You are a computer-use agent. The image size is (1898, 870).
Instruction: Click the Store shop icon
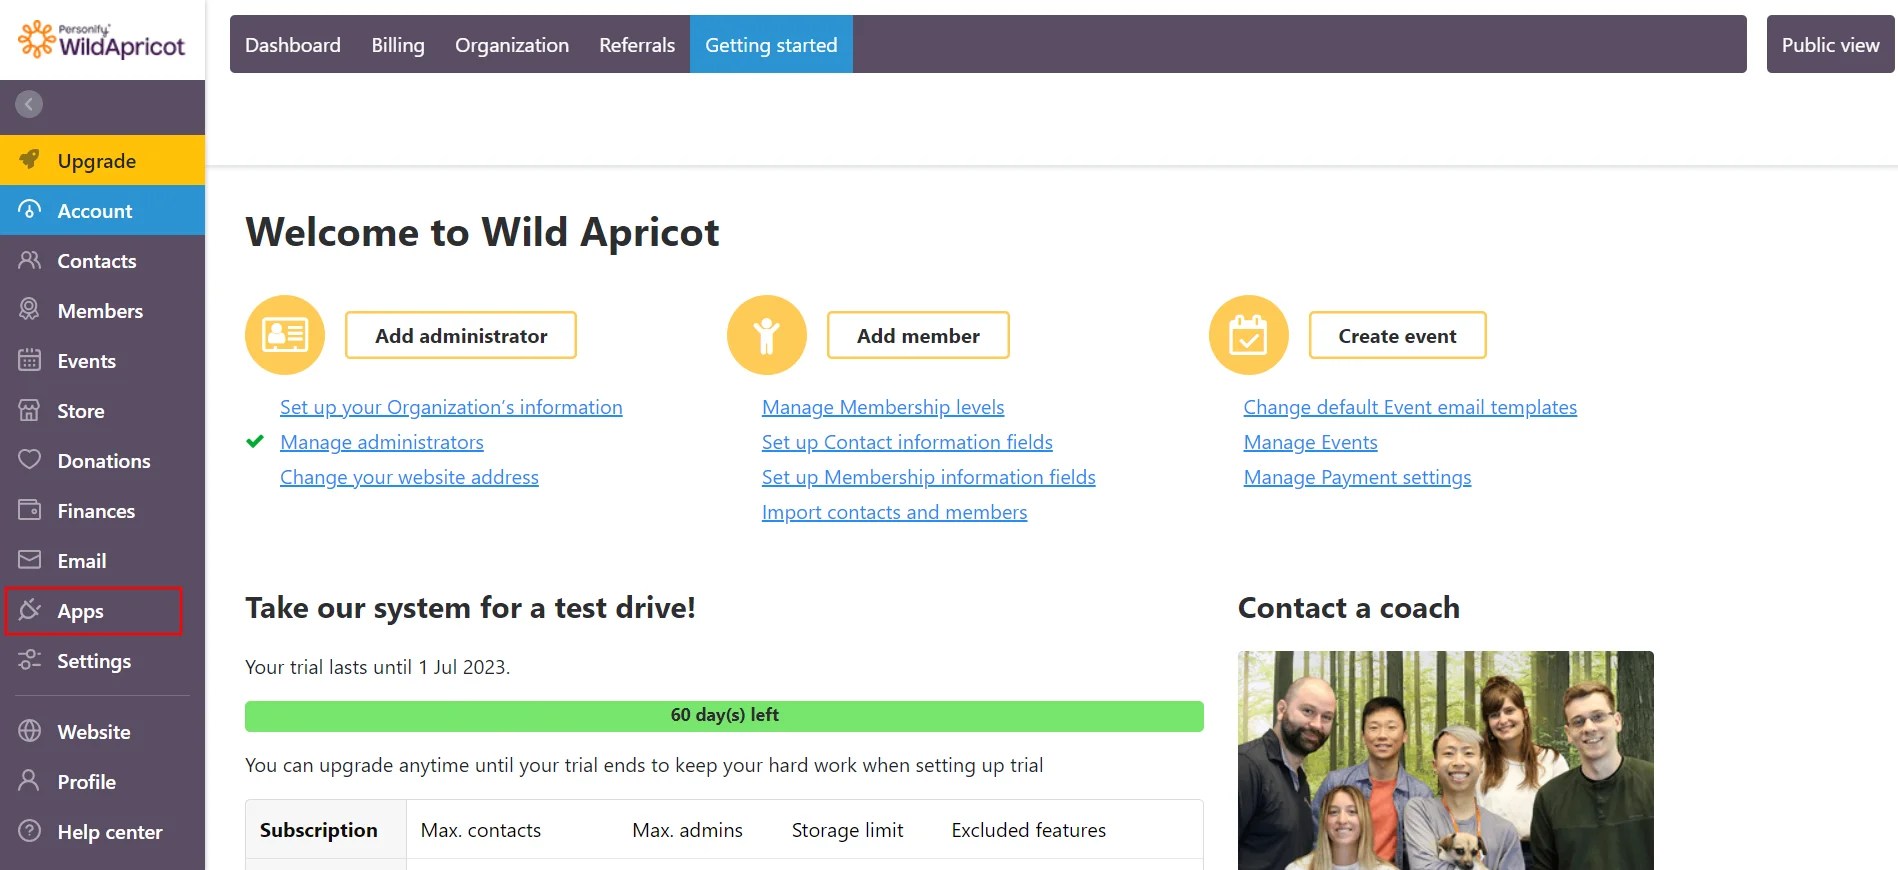(x=30, y=410)
